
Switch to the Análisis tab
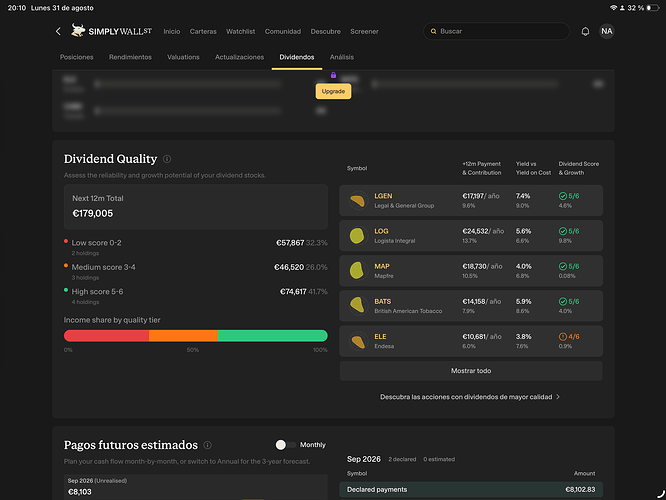coord(341,57)
